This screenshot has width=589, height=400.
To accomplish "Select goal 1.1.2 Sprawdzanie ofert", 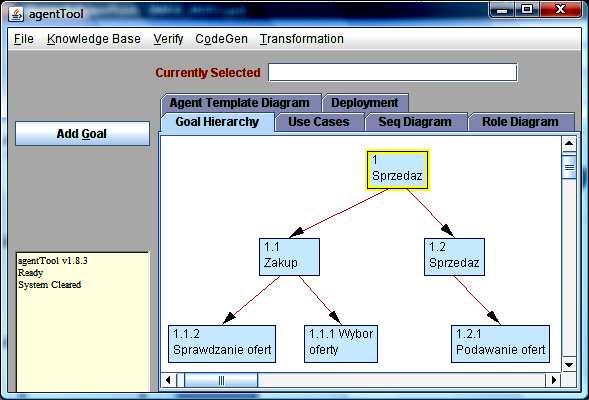I will pyautogui.click(x=222, y=344).
